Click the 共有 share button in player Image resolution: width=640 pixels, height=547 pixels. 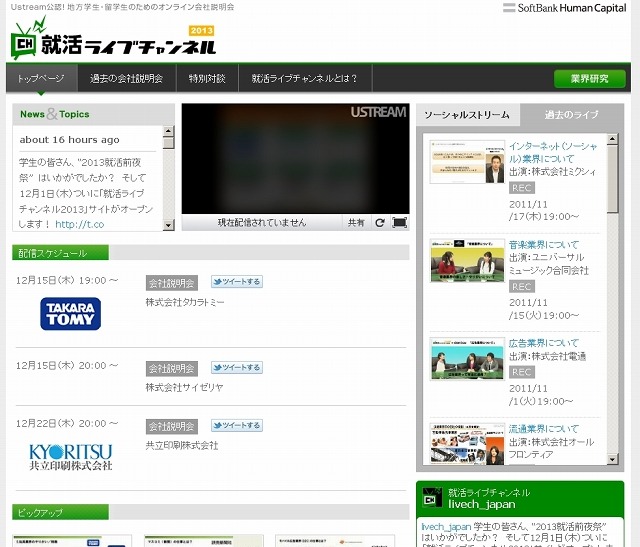point(356,223)
